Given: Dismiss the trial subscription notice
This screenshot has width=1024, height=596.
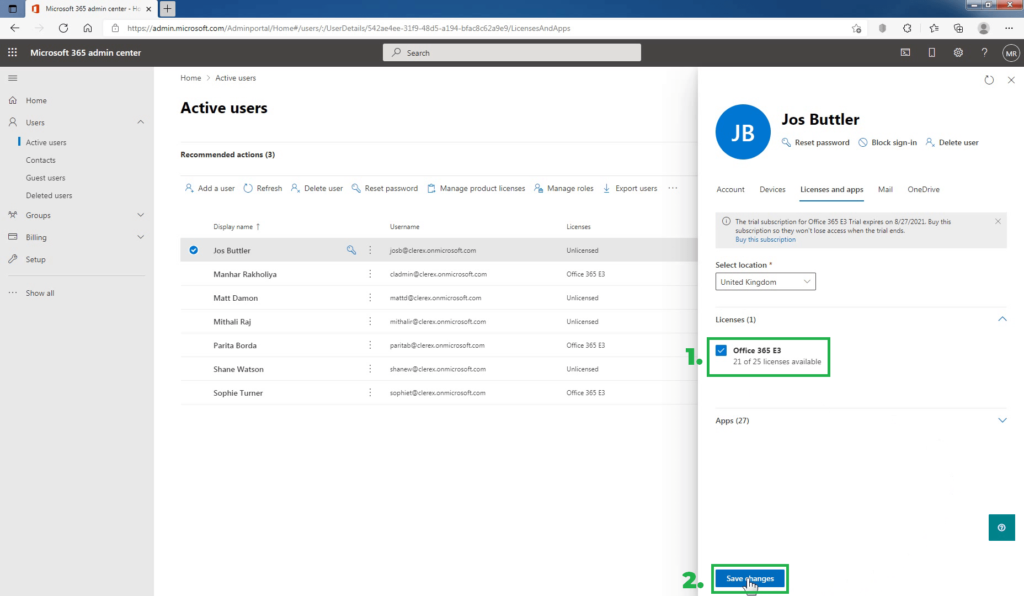Looking at the screenshot, I should [x=998, y=221].
